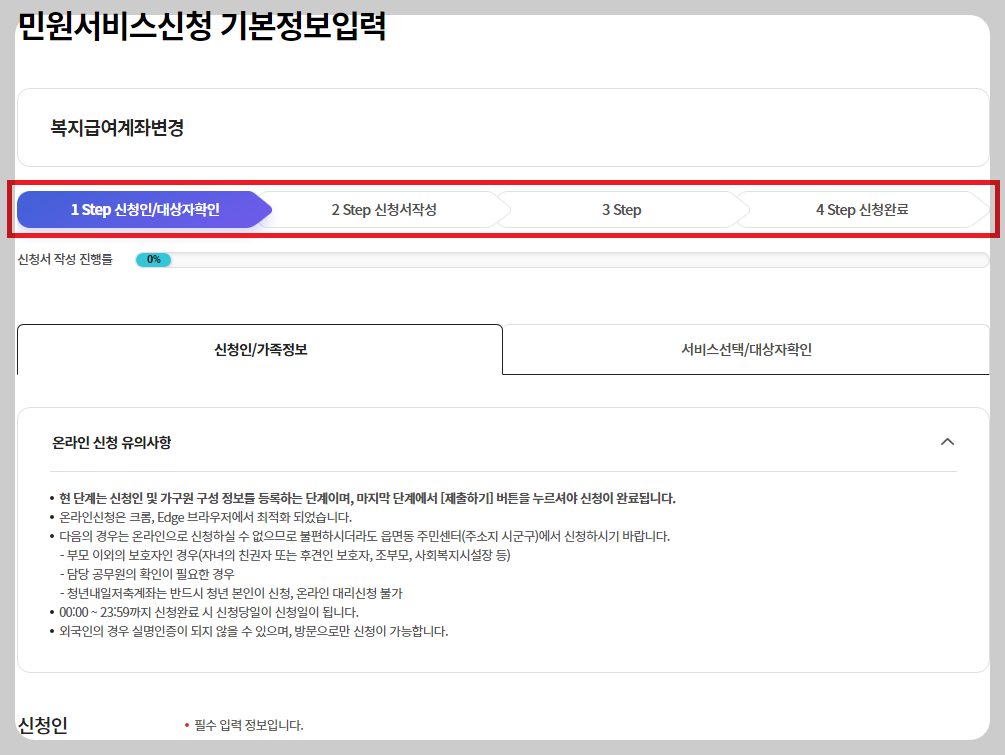Image resolution: width=1005 pixels, height=755 pixels.
Task: Switch to the 서비스선택/대상자확인 tab
Action: (750, 350)
